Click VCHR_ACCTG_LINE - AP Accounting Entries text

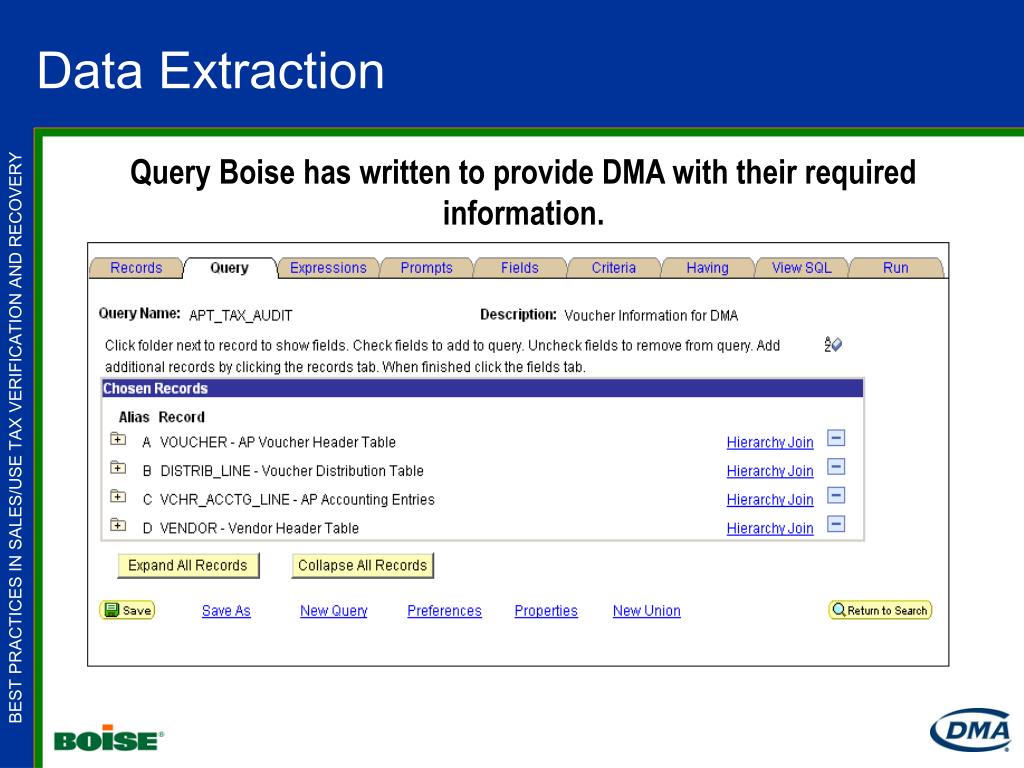click(x=297, y=500)
